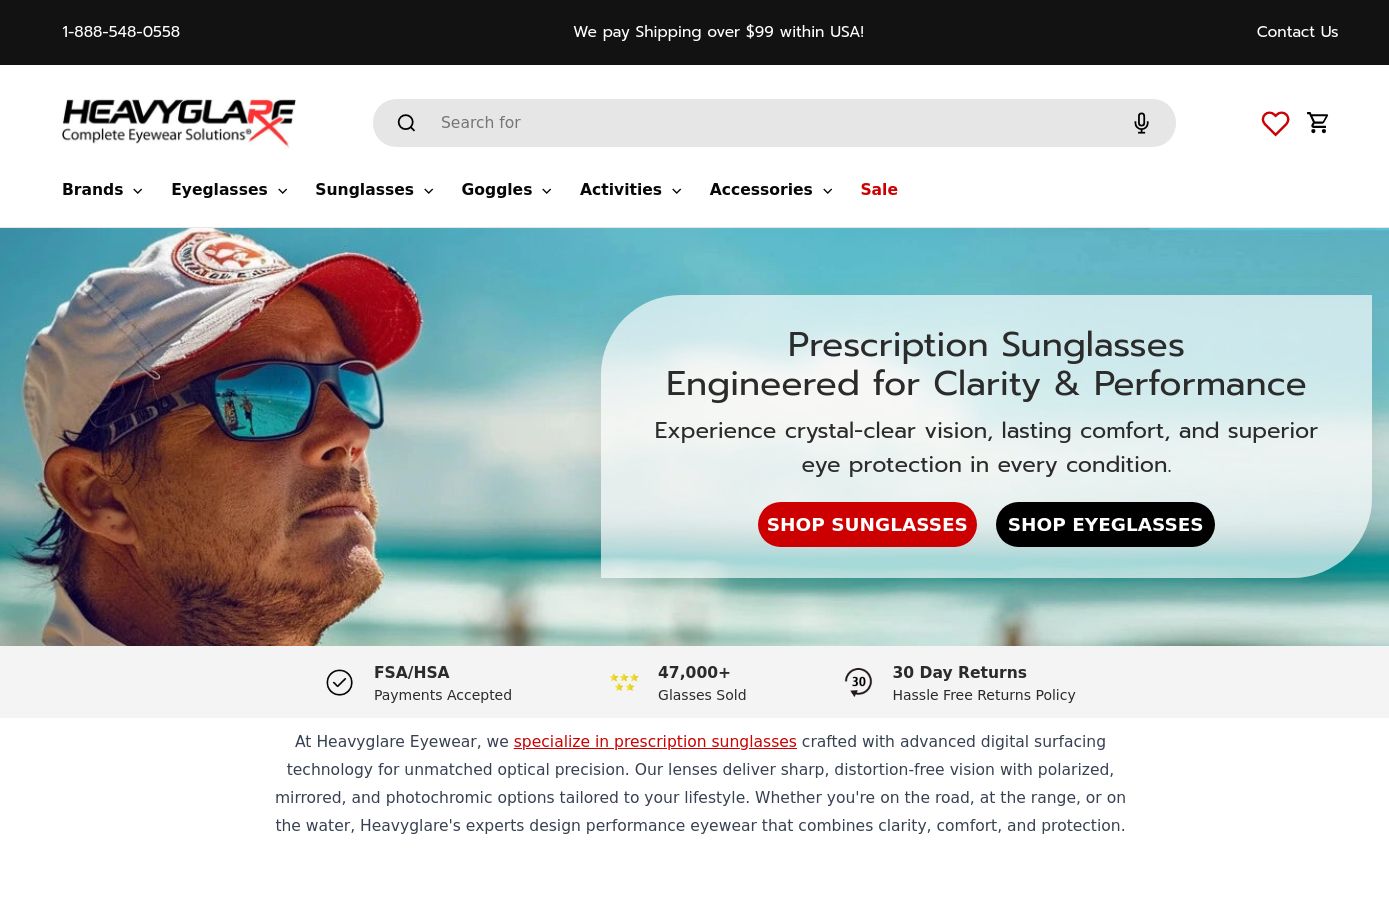This screenshot has width=1389, height=902.
Task: Expand the Brands dropdown menu
Action: pos(102,190)
